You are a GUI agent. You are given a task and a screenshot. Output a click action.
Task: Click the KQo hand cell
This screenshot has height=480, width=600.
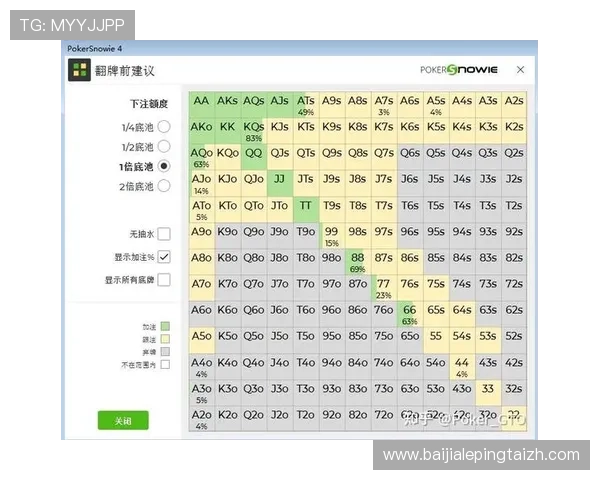228,157
